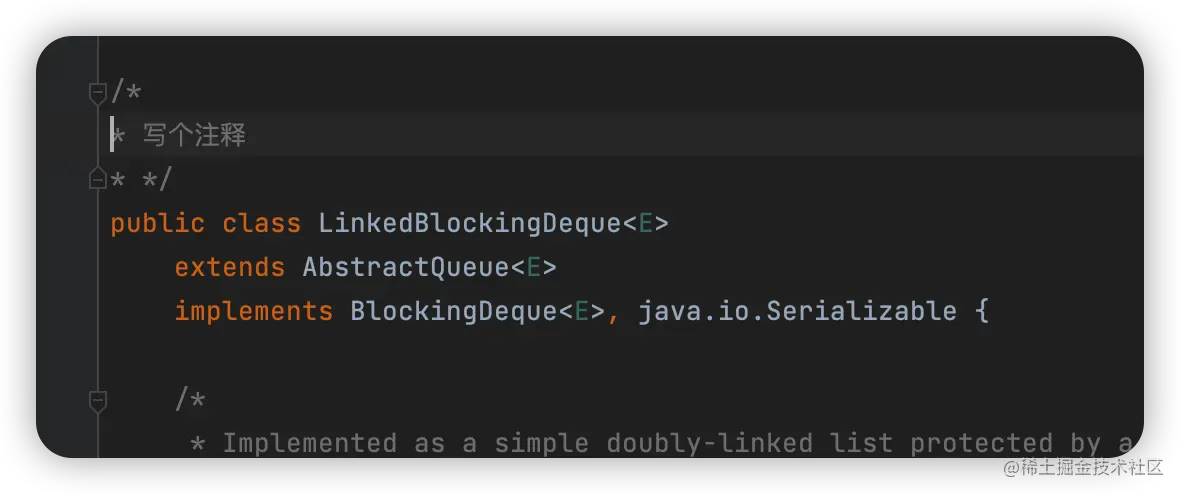
Task: Click the type parameter E after AbstractQueue
Action: pyautogui.click(x=533, y=267)
